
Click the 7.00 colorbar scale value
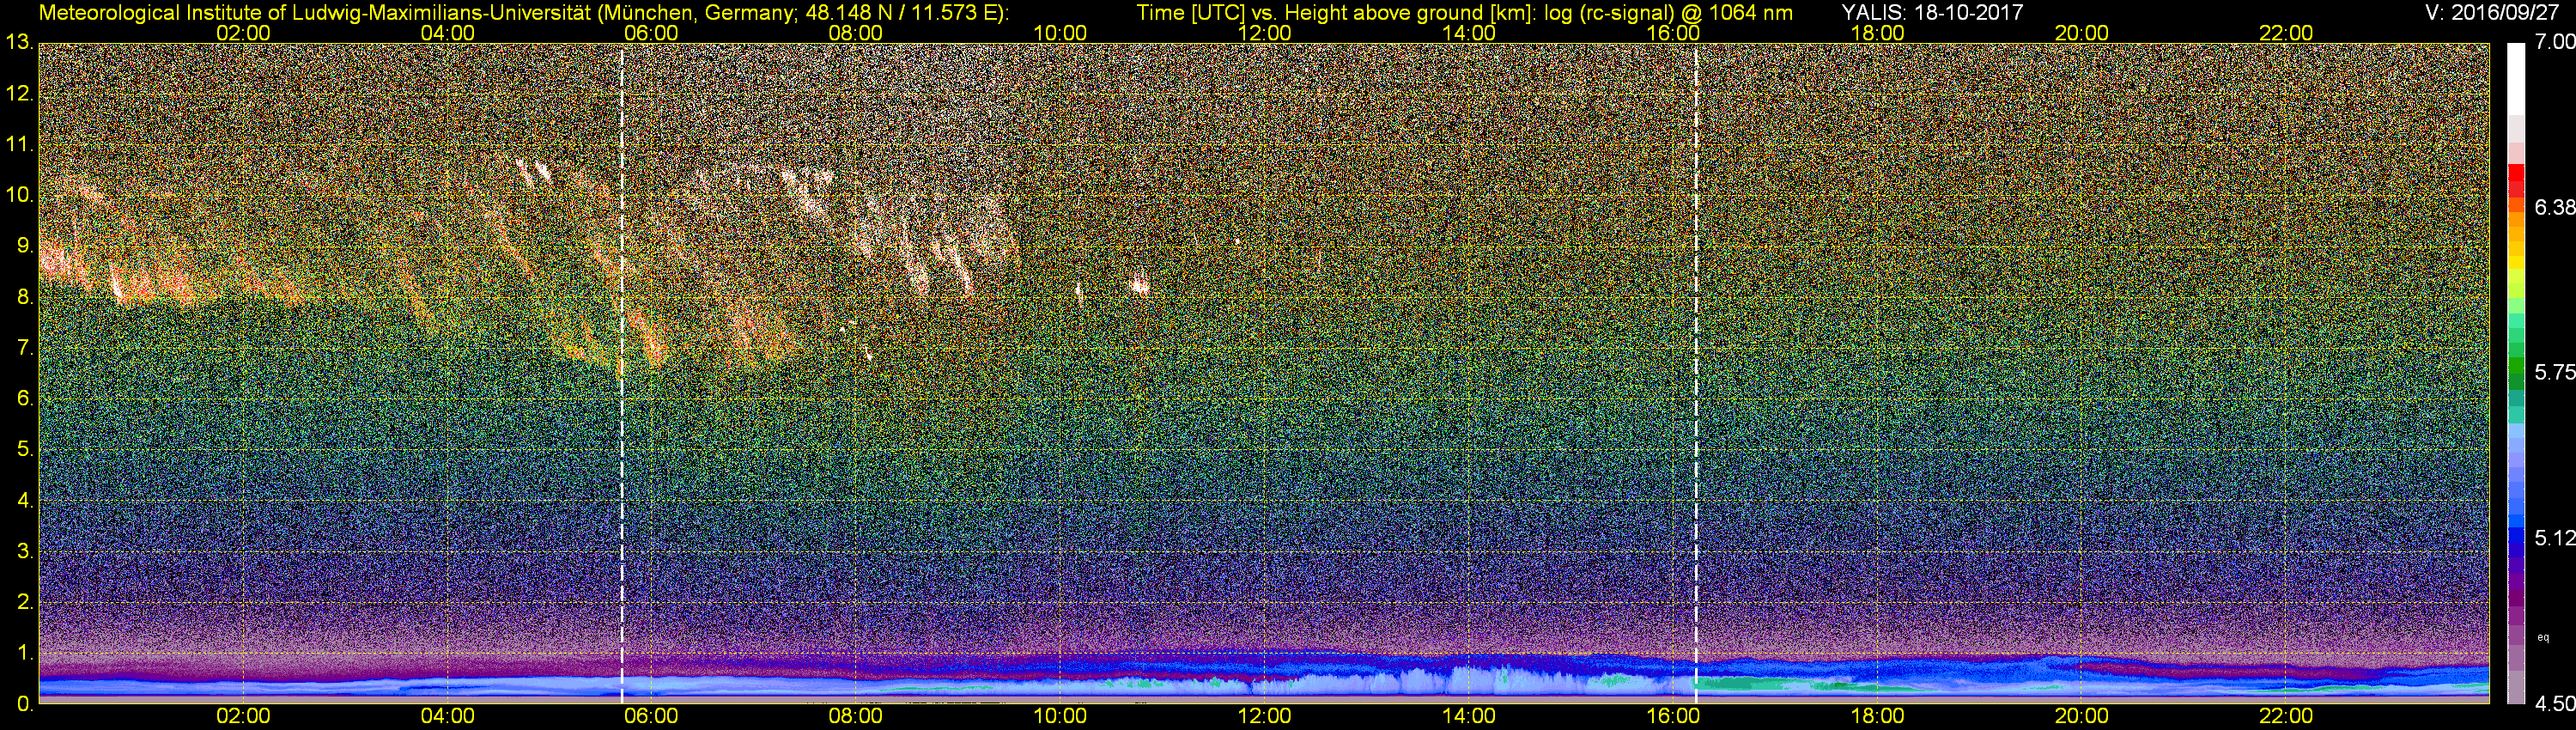click(x=2554, y=42)
